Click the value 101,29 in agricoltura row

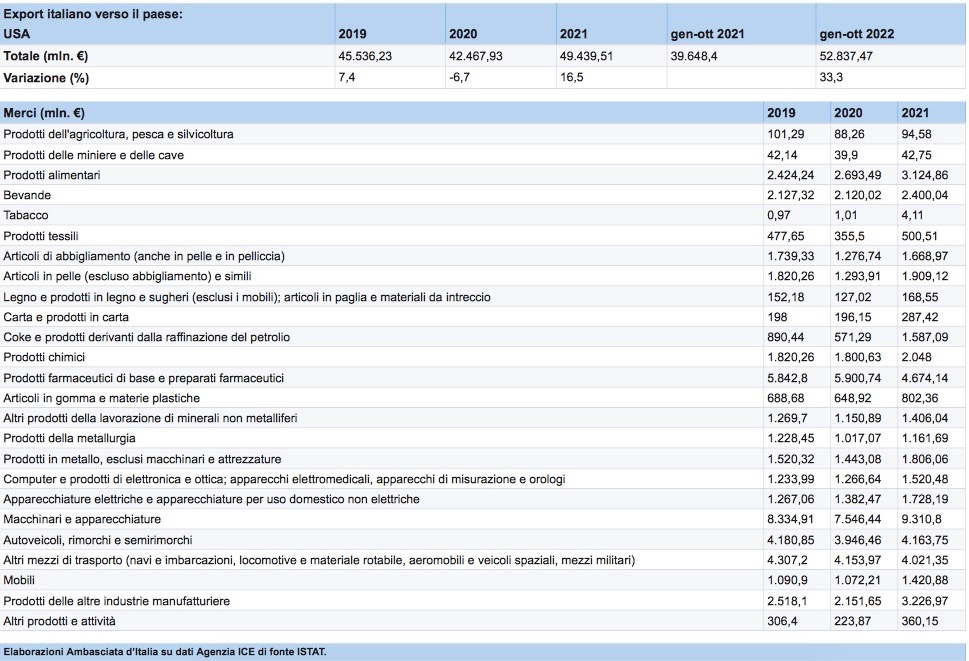point(785,134)
